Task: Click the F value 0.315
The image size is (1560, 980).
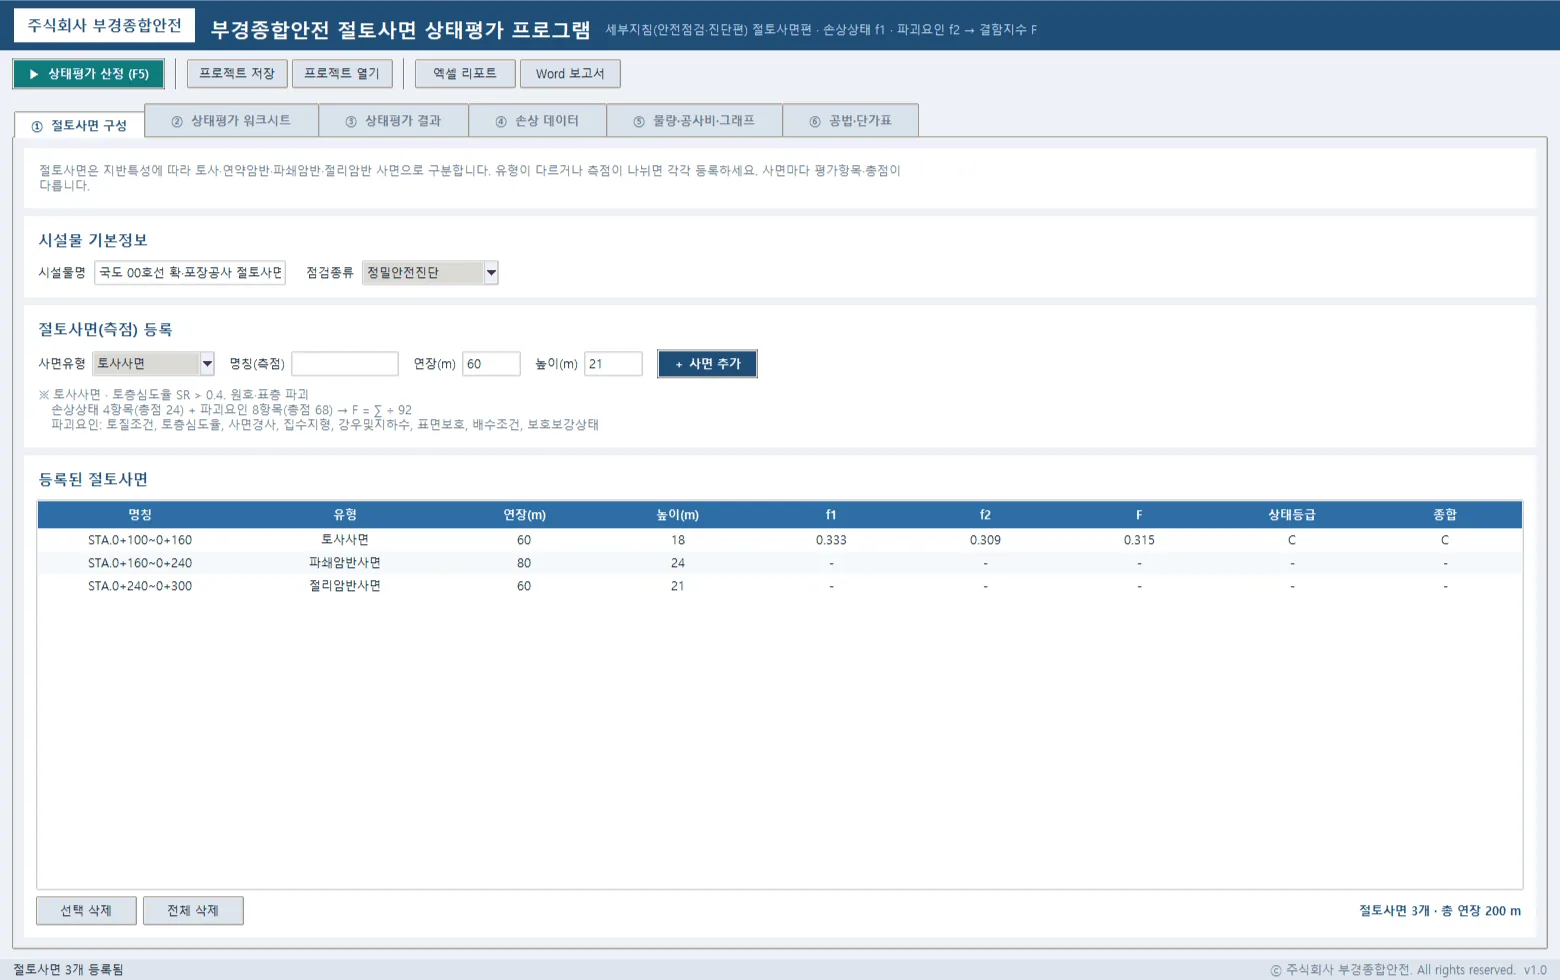Action: [x=1139, y=540]
